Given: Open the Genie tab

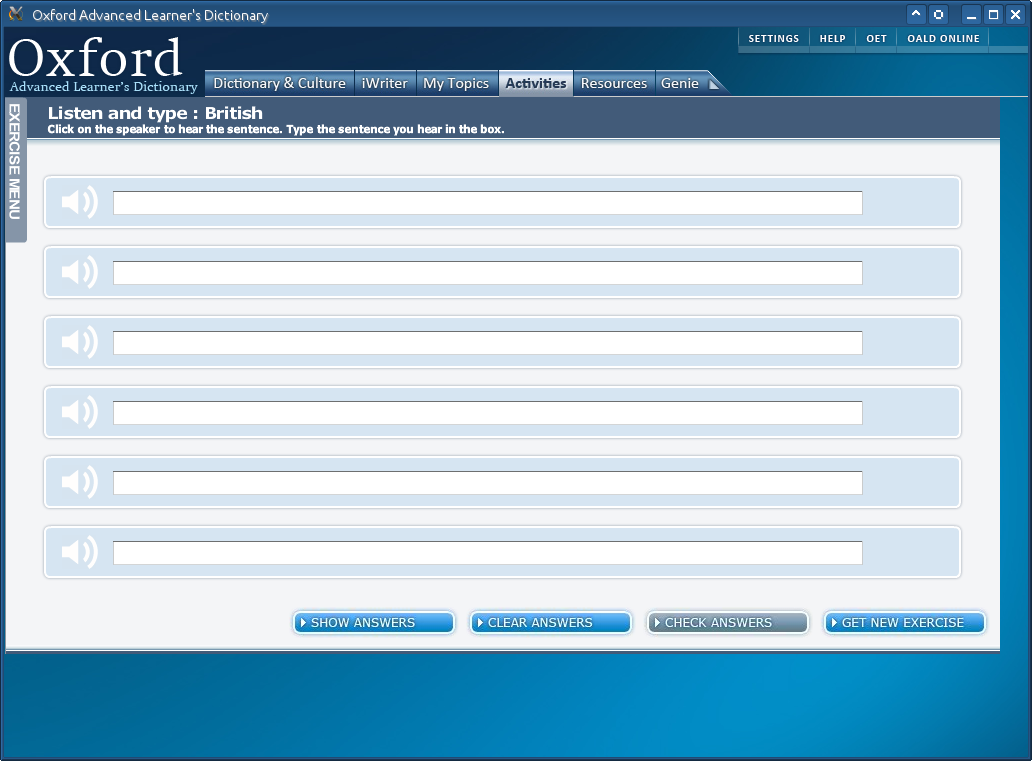Looking at the screenshot, I should click(680, 84).
